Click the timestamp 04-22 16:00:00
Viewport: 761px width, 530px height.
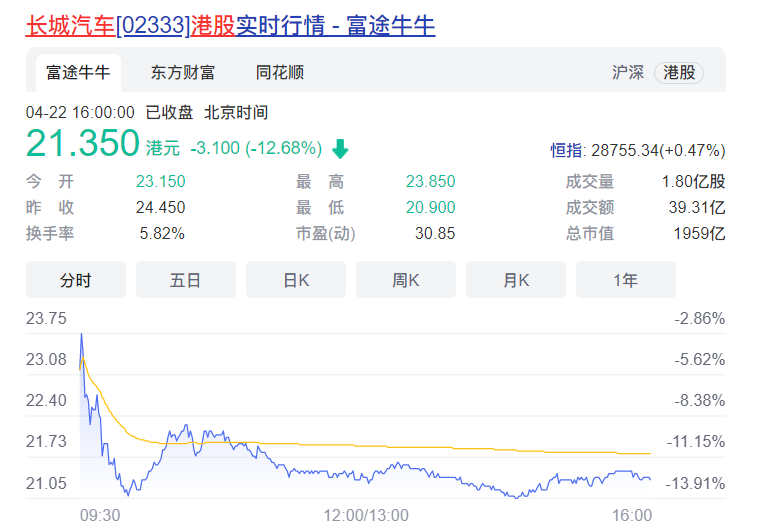tap(80, 113)
